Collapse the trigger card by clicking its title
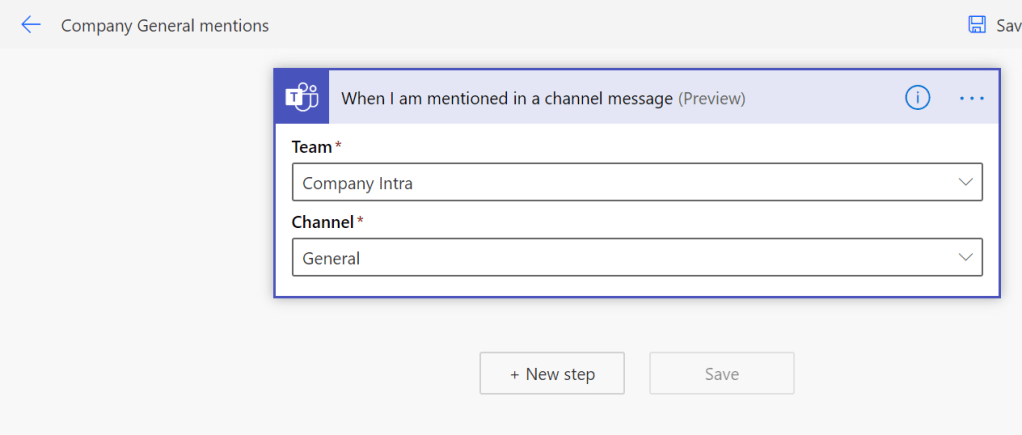Viewport: 1022px width, 435px height. click(506, 98)
